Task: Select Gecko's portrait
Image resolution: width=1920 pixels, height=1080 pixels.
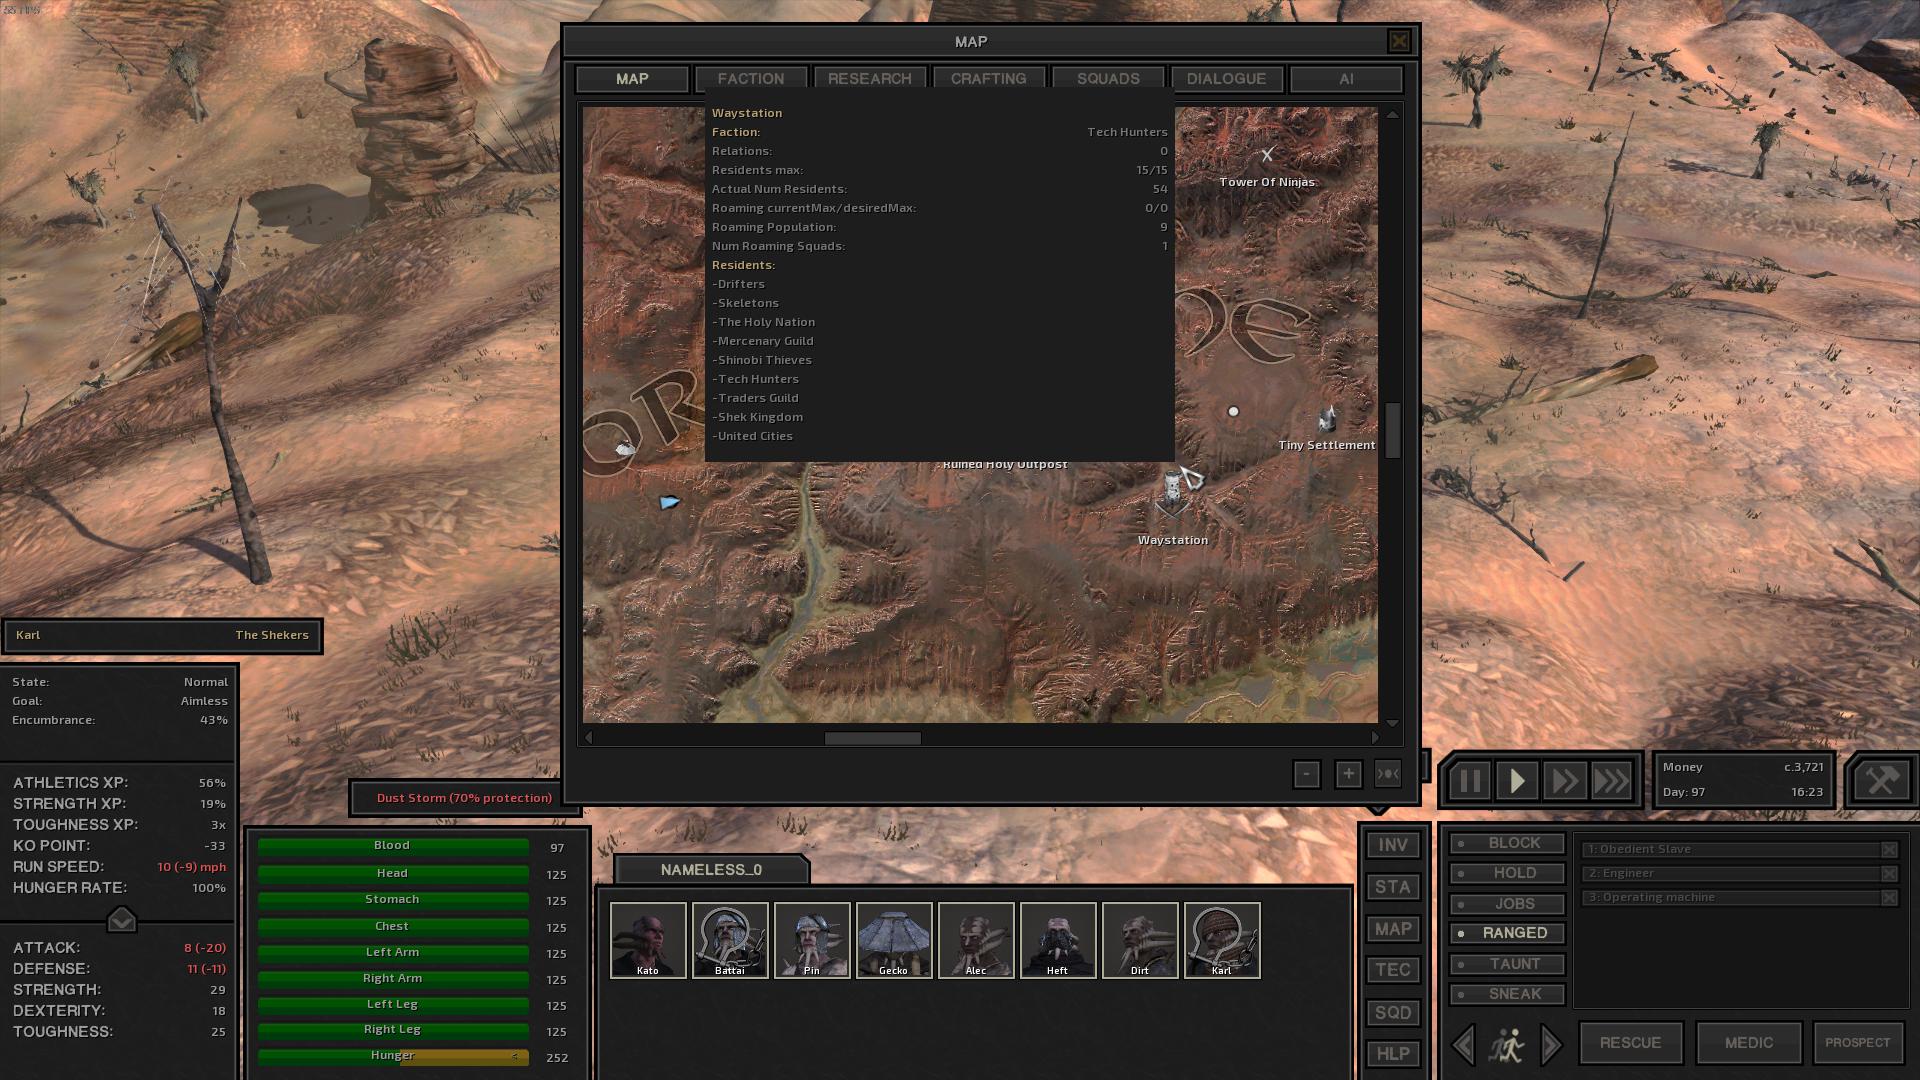Action: [x=894, y=940]
